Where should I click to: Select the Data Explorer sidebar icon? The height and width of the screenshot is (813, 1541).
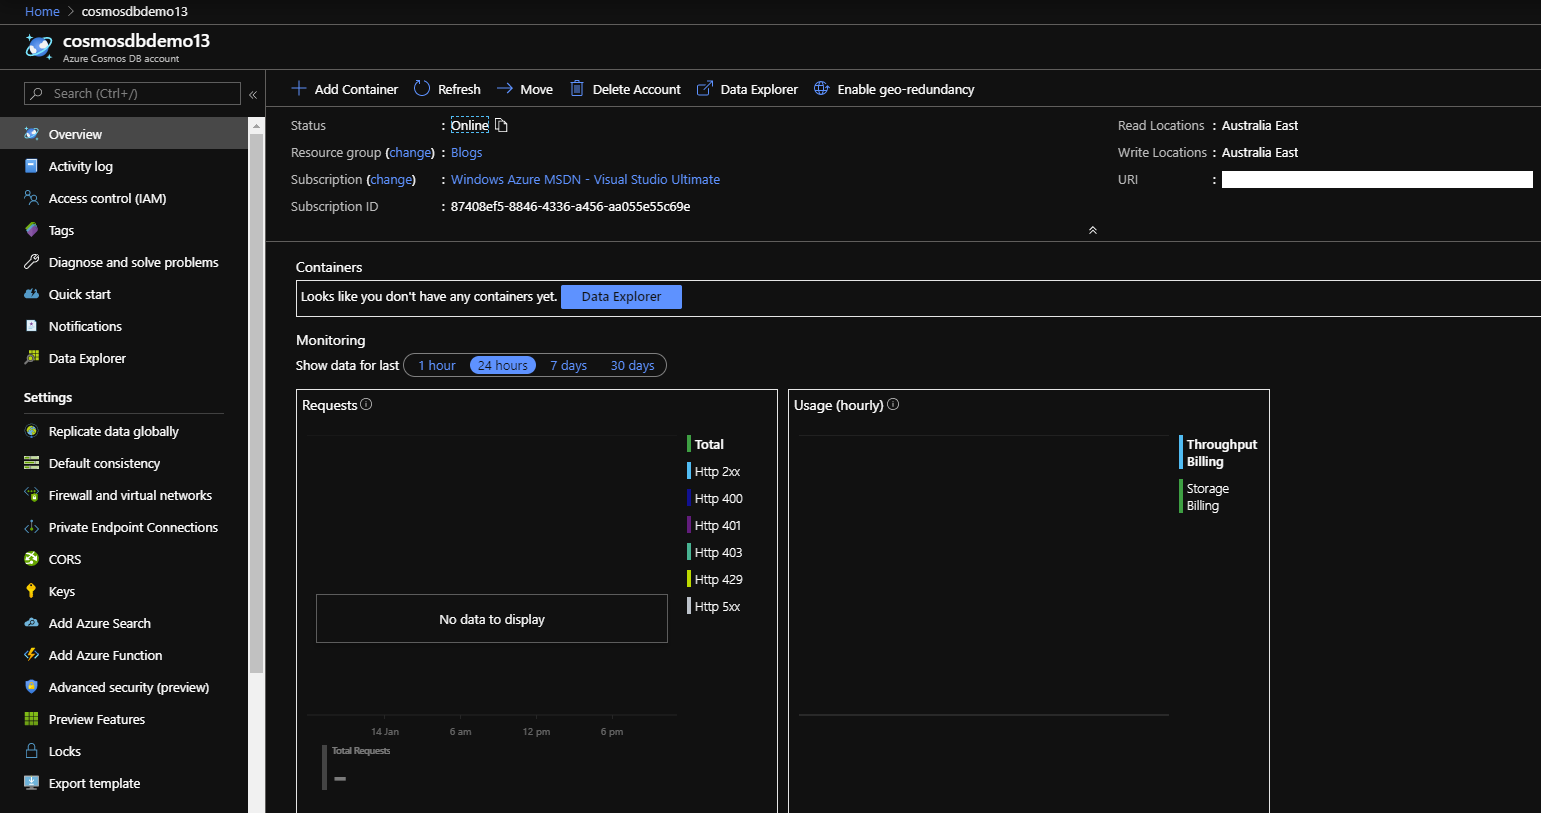tap(31, 358)
